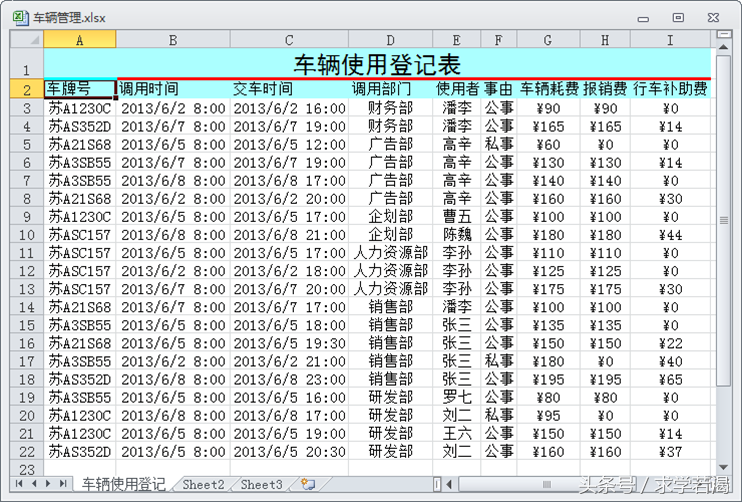
Task: Click the vertical scrollbar thumb
Action: pyautogui.click(x=724, y=220)
